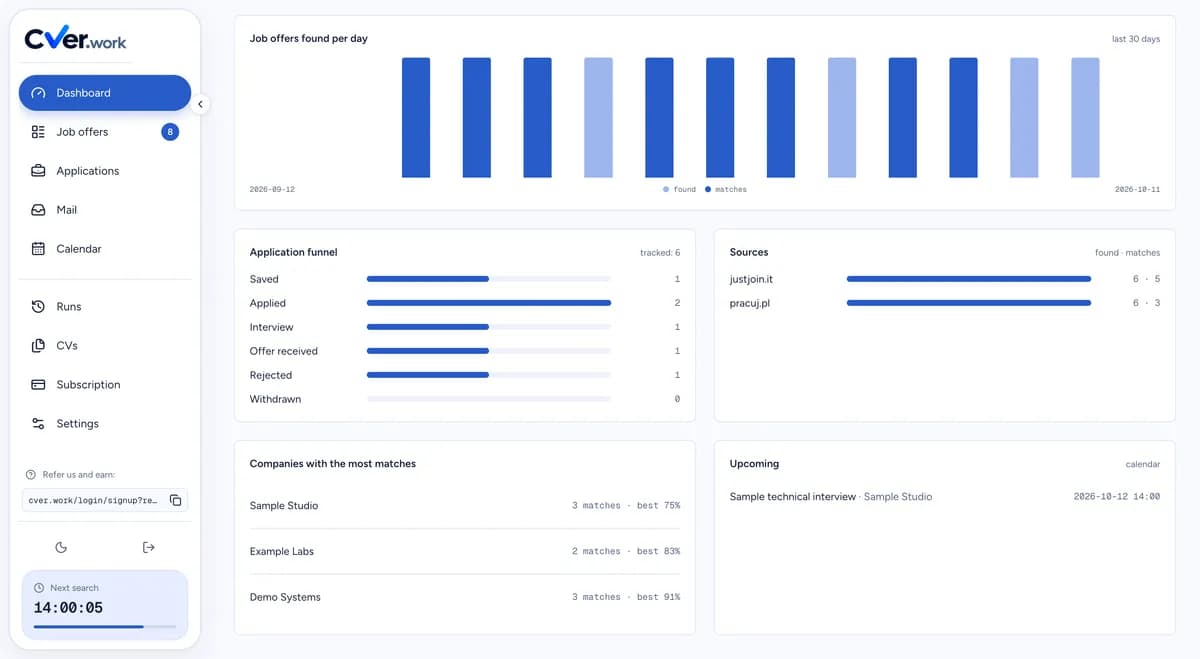
Task: Select the Example Labs company row
Action: (x=465, y=552)
